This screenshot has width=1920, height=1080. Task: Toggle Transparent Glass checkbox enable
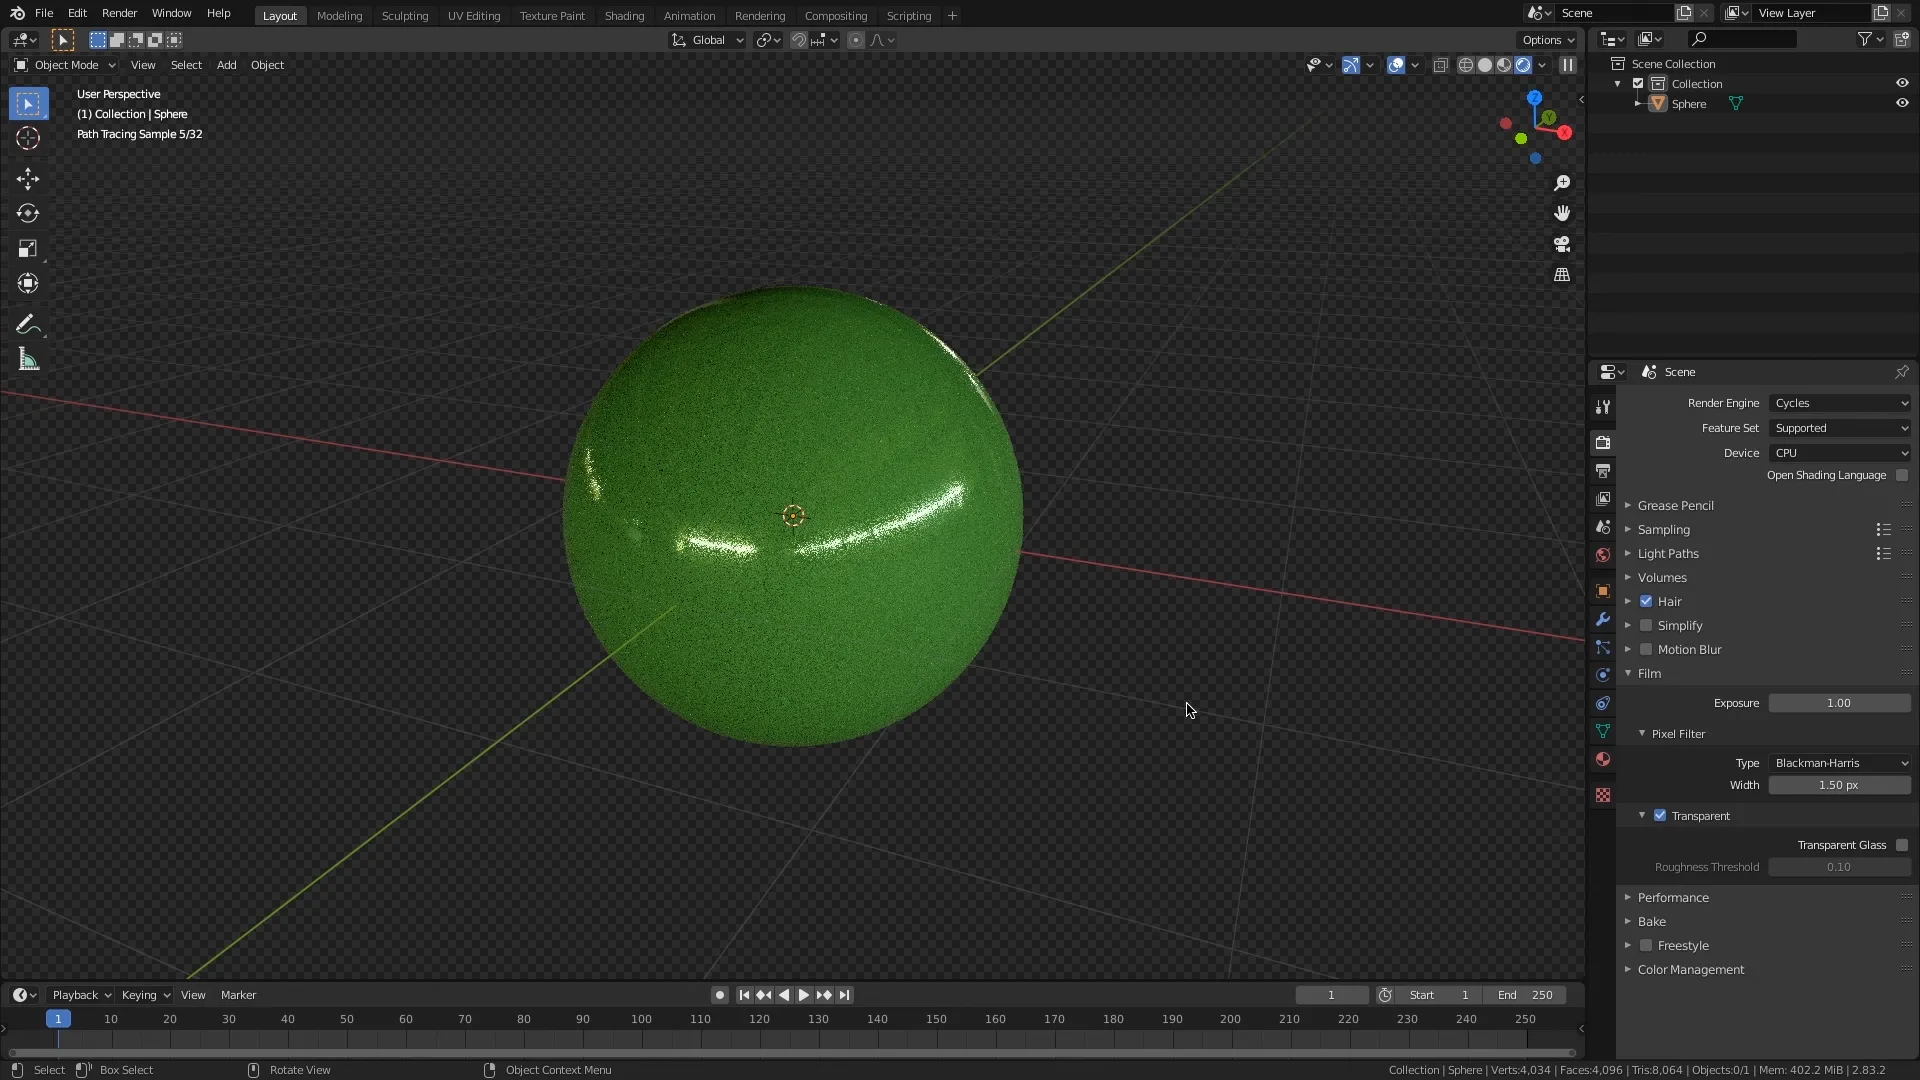tap(1903, 844)
